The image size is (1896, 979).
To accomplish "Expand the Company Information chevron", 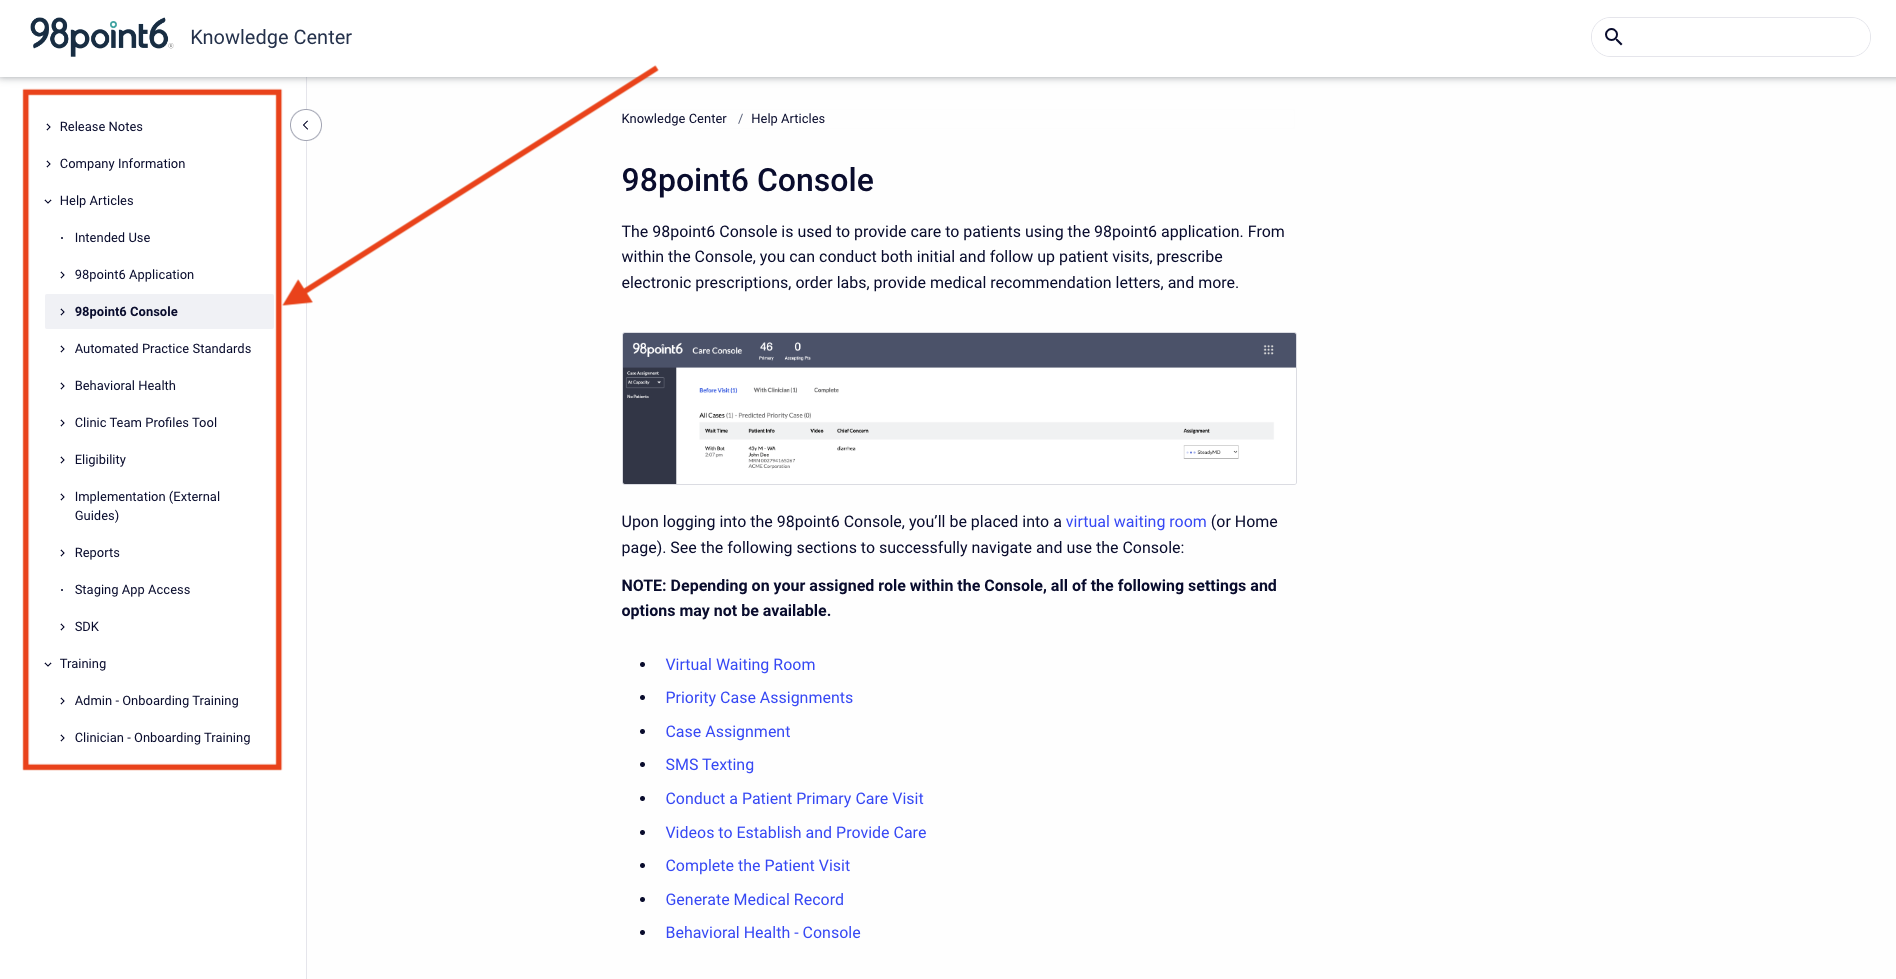I will pyautogui.click(x=48, y=164).
